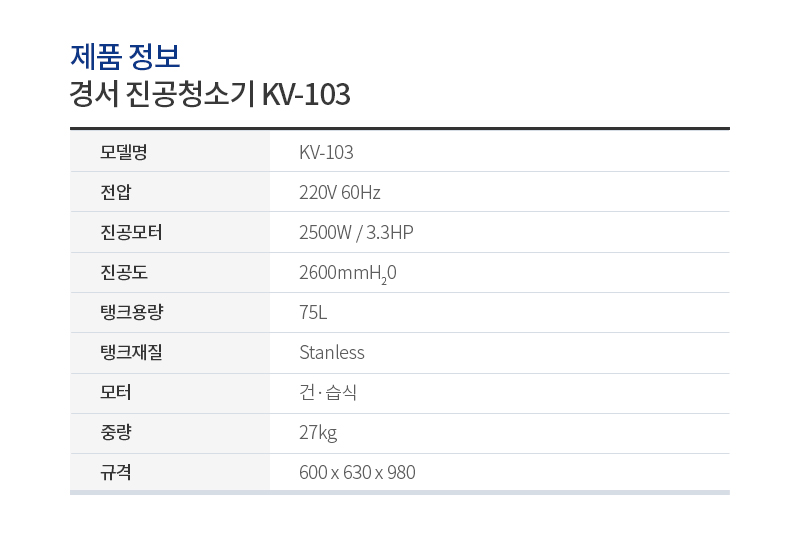Select the 모터 row label
This screenshot has width=800, height=560.
pyautogui.click(x=116, y=392)
